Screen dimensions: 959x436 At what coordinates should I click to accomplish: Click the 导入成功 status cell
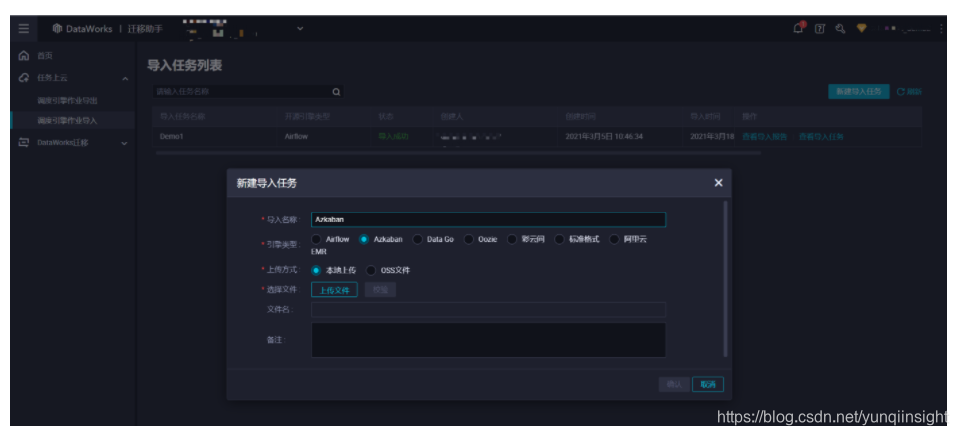tap(393, 137)
